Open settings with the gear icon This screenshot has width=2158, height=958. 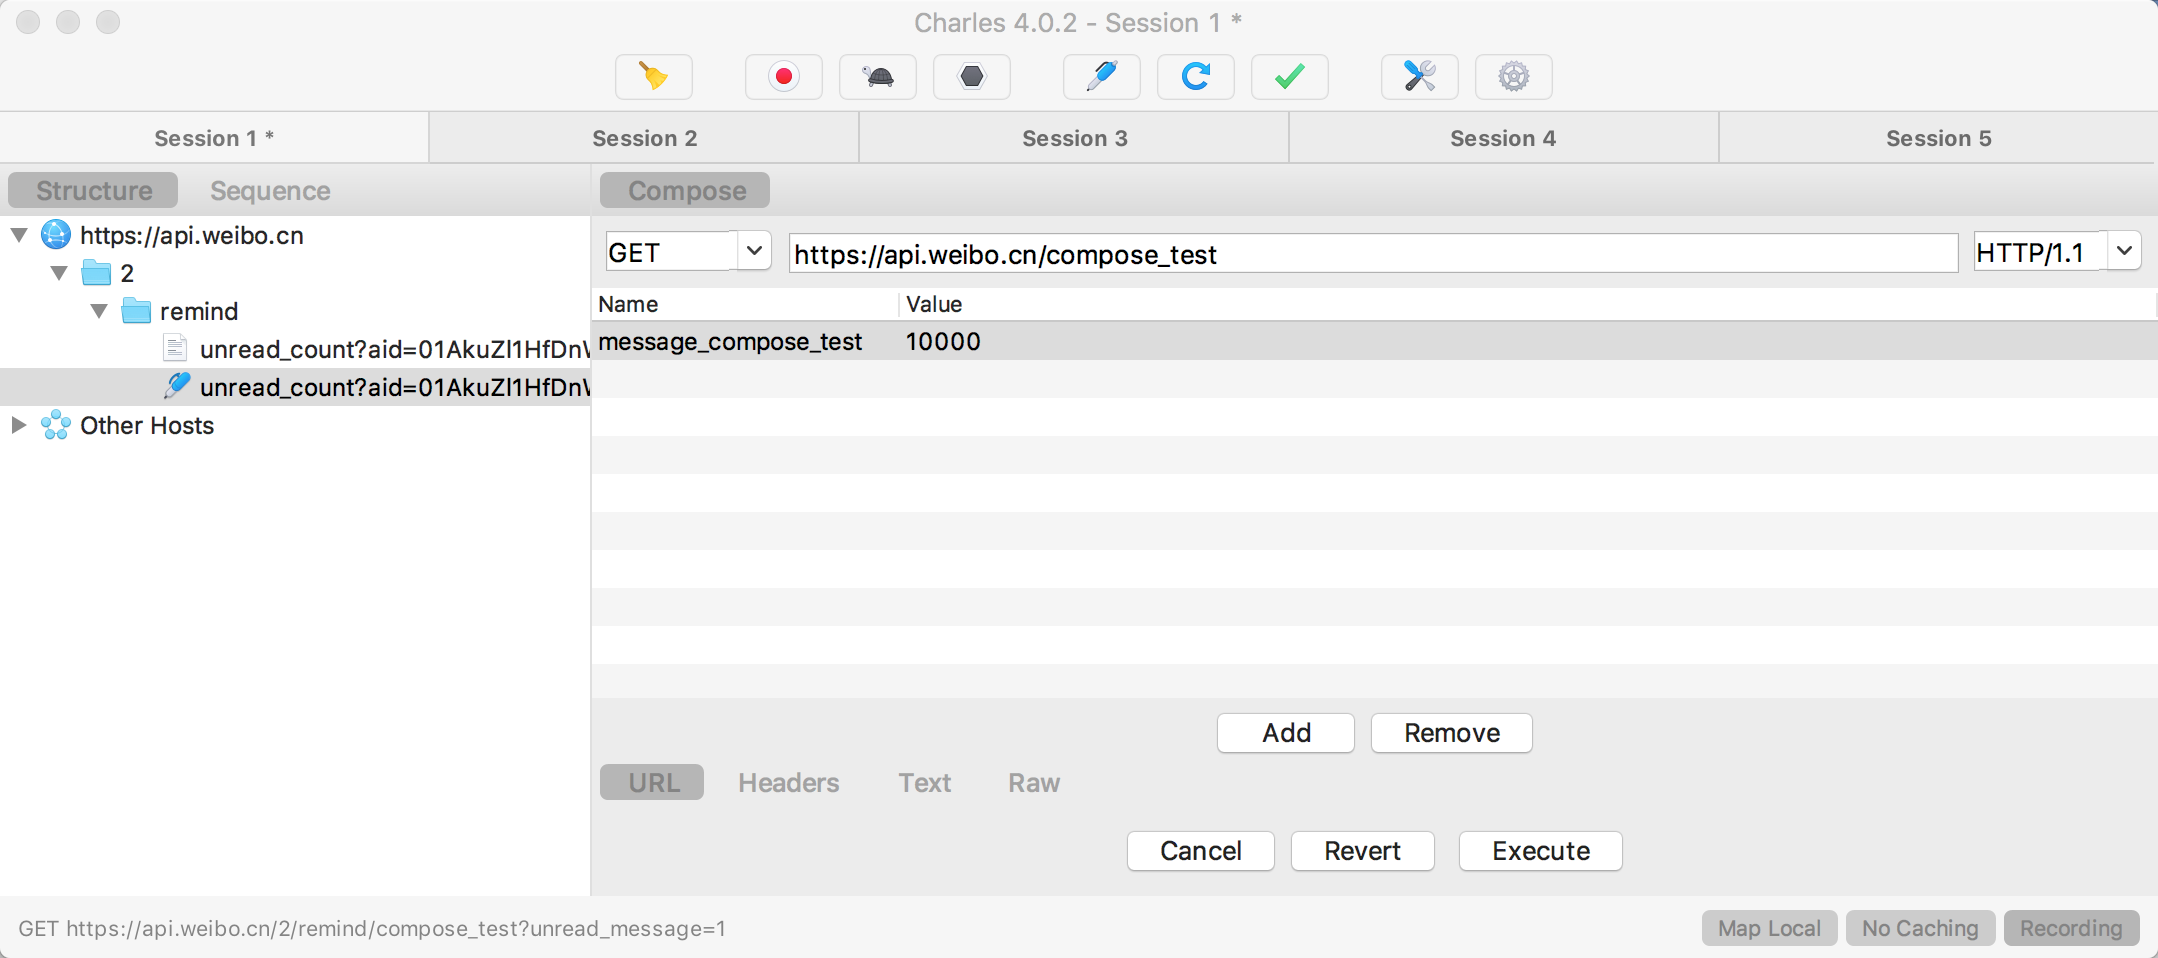[1514, 77]
